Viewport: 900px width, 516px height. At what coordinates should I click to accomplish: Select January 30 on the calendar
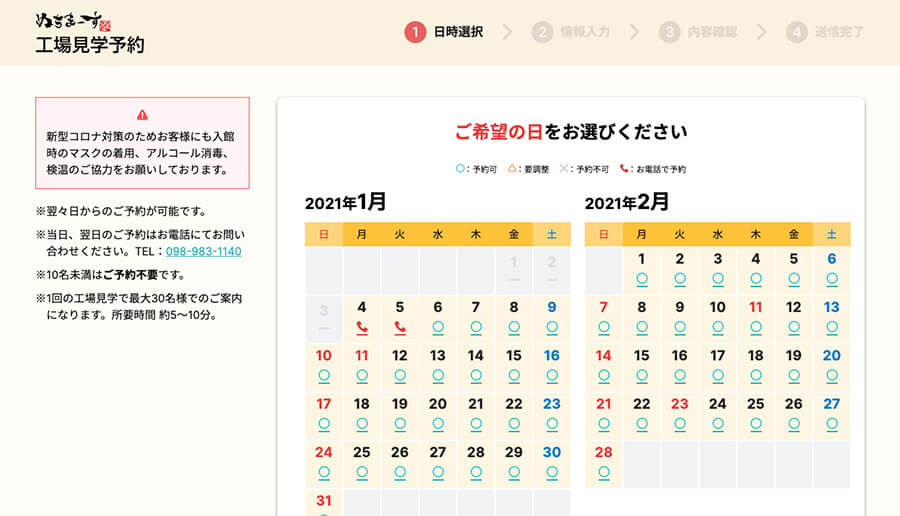552,461
